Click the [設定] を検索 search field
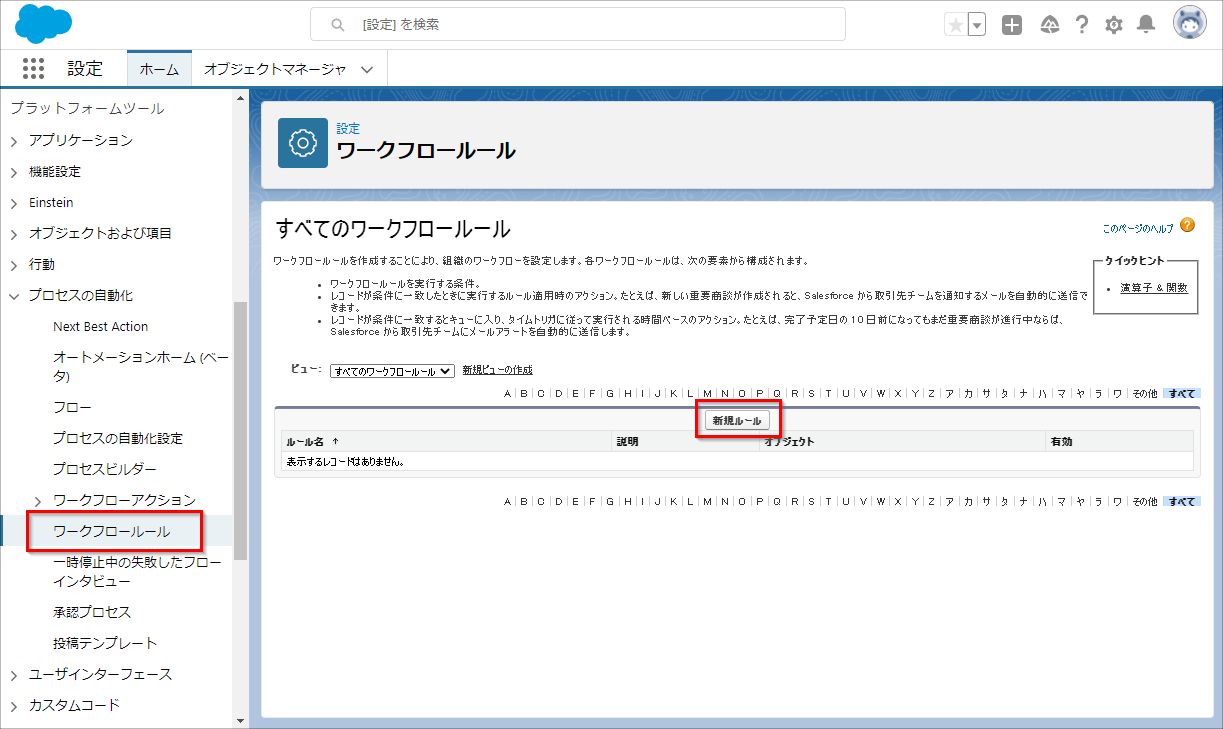 (578, 24)
